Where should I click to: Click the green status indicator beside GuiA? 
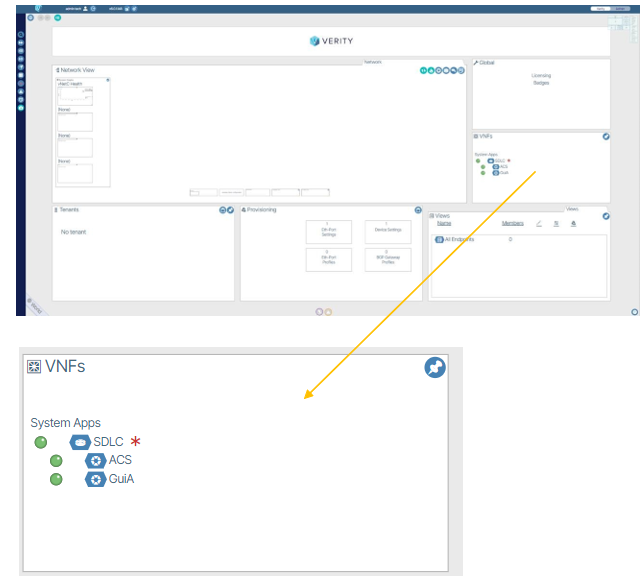tap(56, 480)
